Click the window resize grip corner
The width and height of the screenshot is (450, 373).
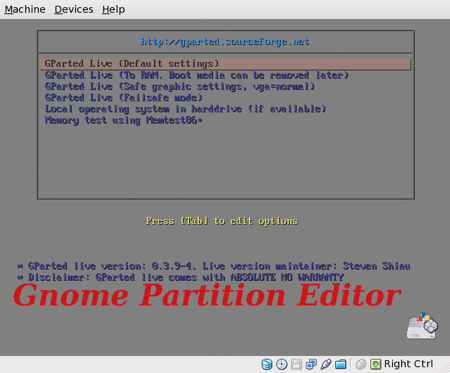click(x=444, y=367)
